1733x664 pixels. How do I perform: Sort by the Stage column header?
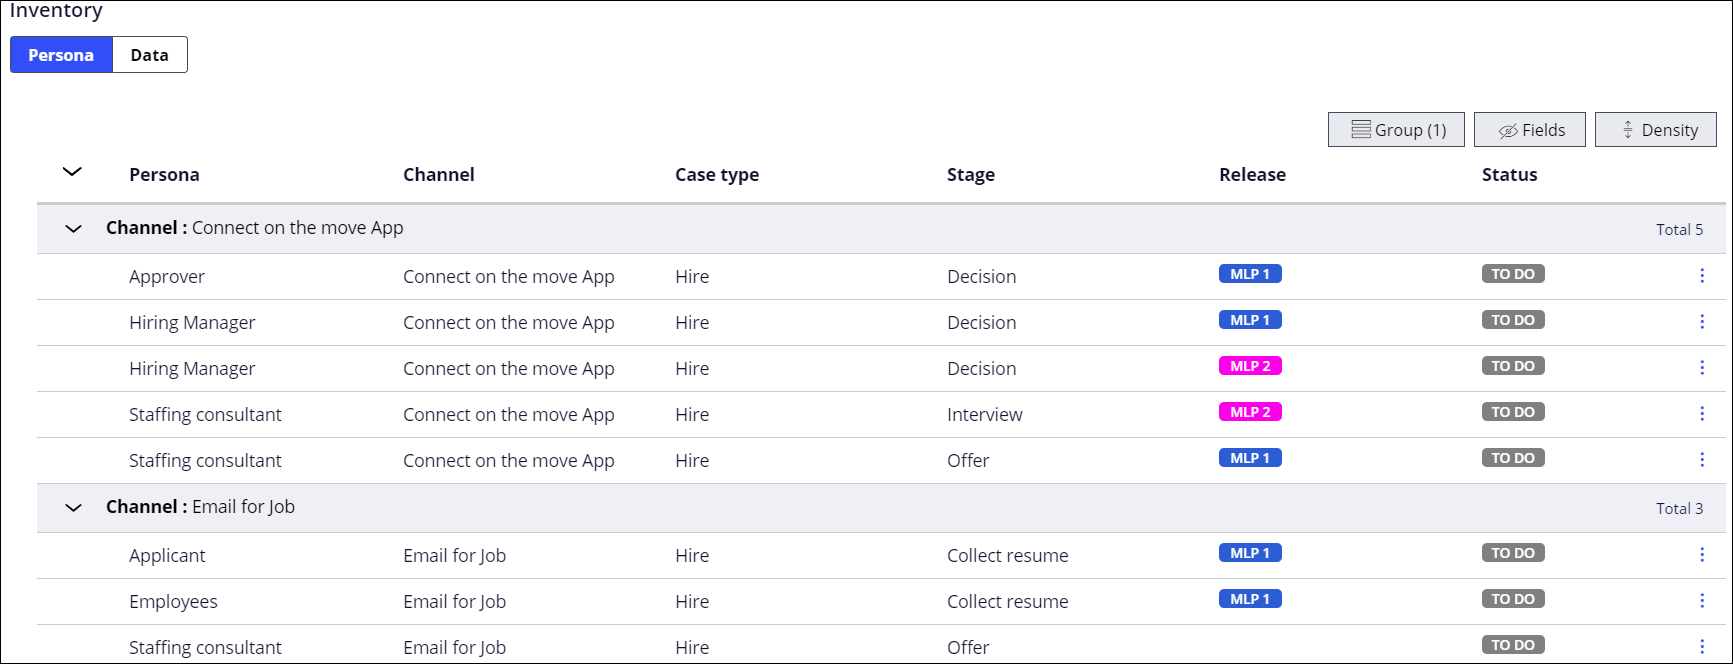coord(971,175)
